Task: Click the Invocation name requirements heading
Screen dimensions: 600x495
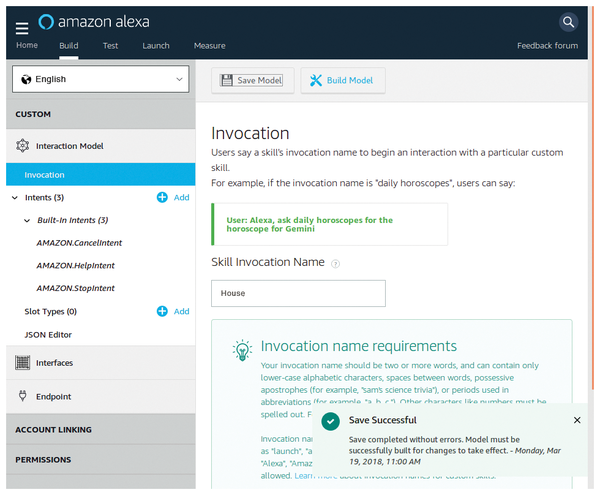Action: tap(359, 346)
